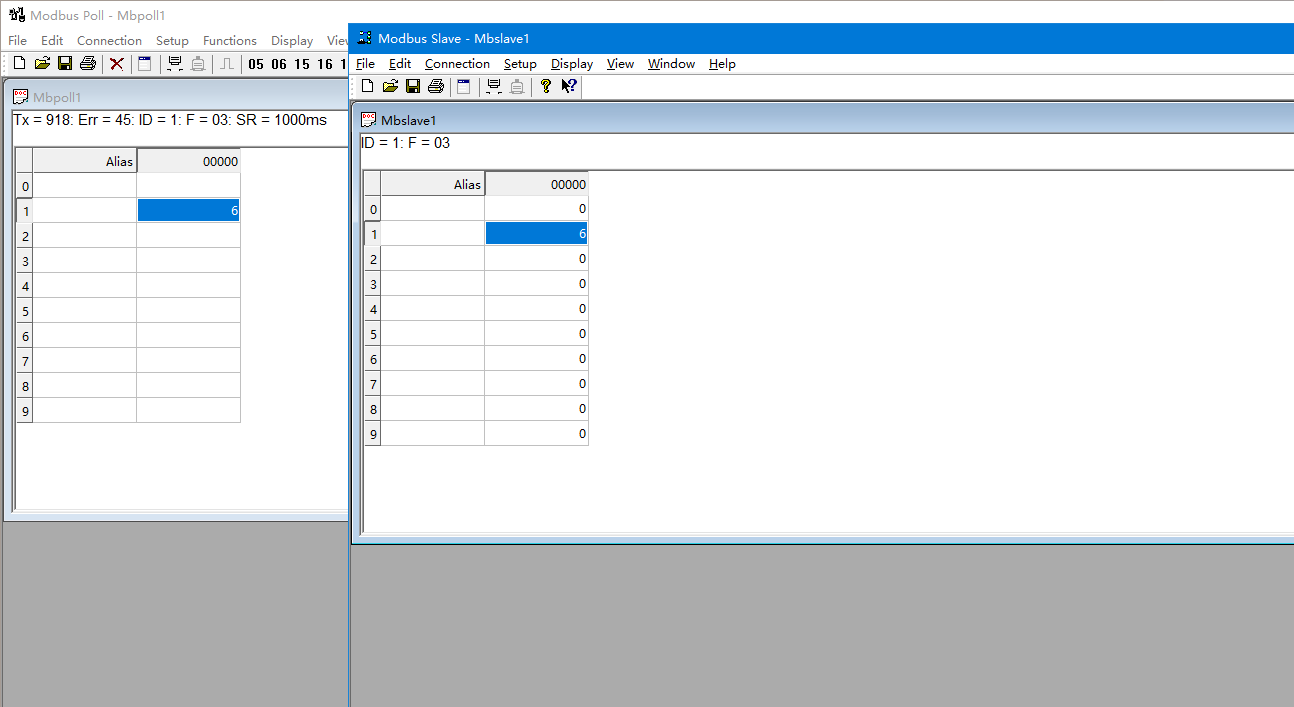Click Connect icon in Modbus Poll toolbar

[x=175, y=64]
